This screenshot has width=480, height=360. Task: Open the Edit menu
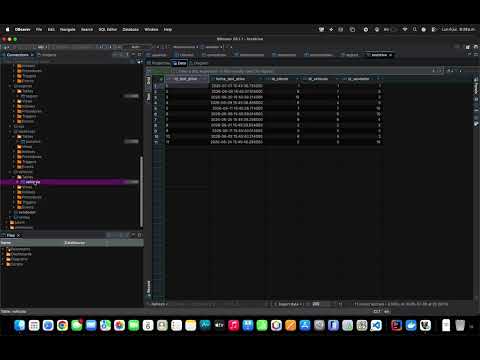pyautogui.click(x=51, y=29)
